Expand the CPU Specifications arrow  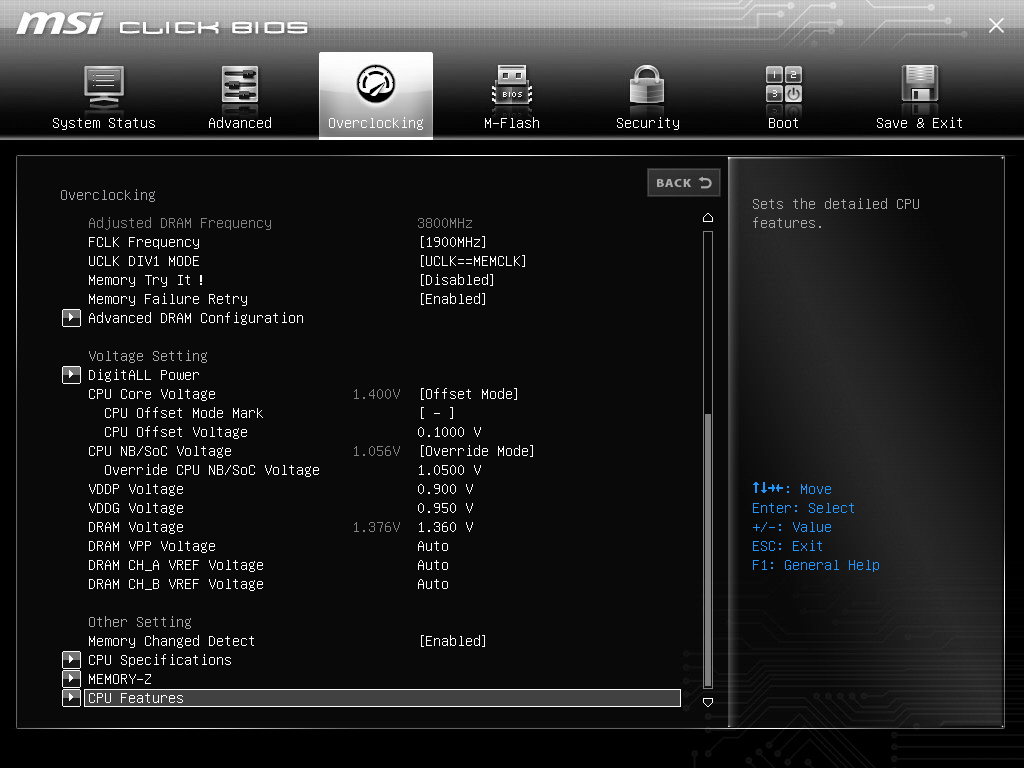click(x=71, y=660)
